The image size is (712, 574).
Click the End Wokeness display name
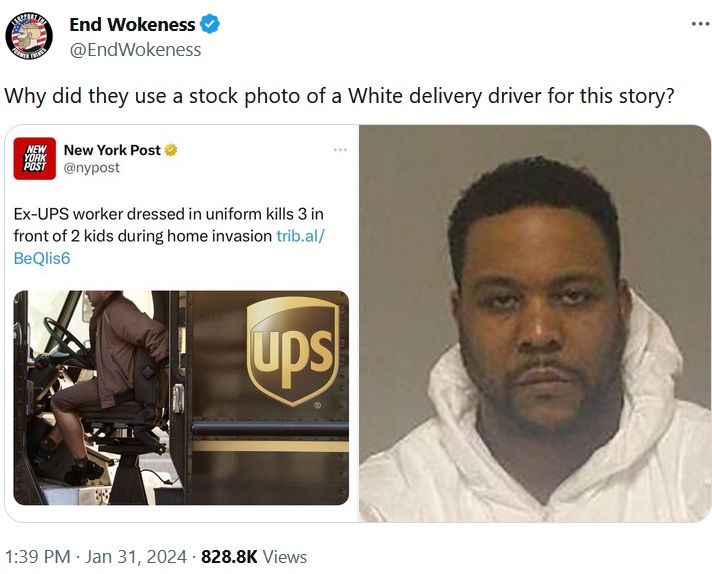pos(132,25)
